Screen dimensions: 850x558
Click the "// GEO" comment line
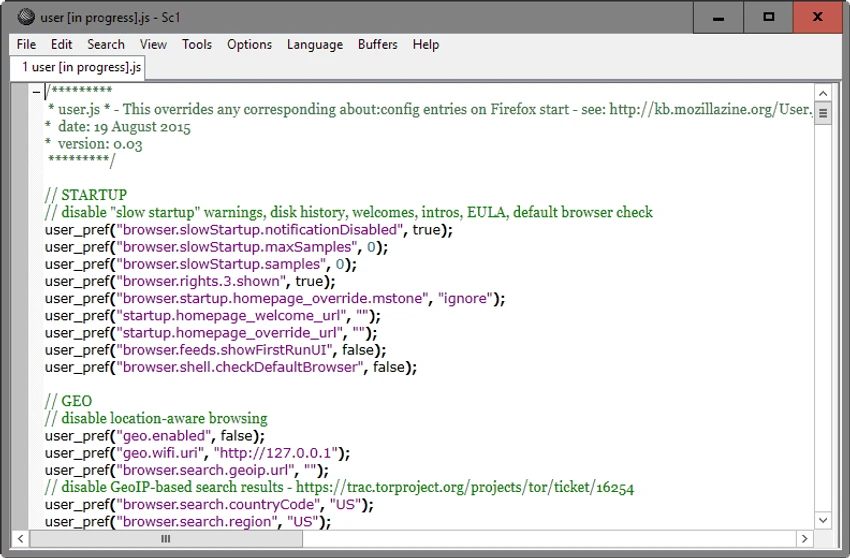point(68,401)
